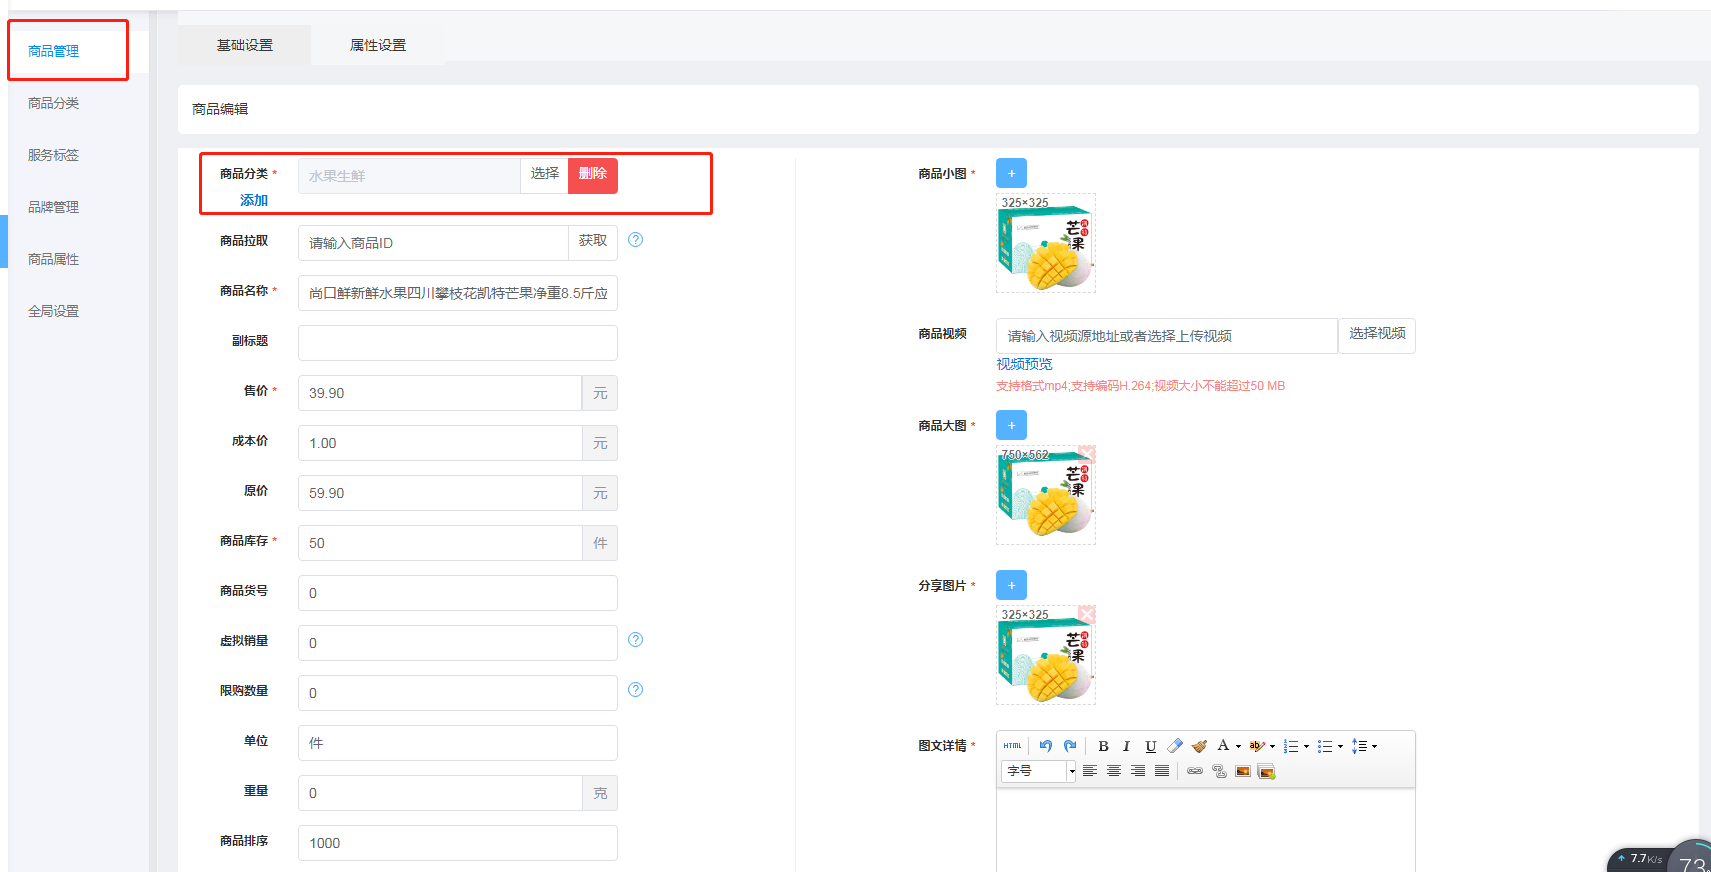The width and height of the screenshot is (1711, 872).
Task: Open font color dropdown arrow
Action: [x=1238, y=746]
